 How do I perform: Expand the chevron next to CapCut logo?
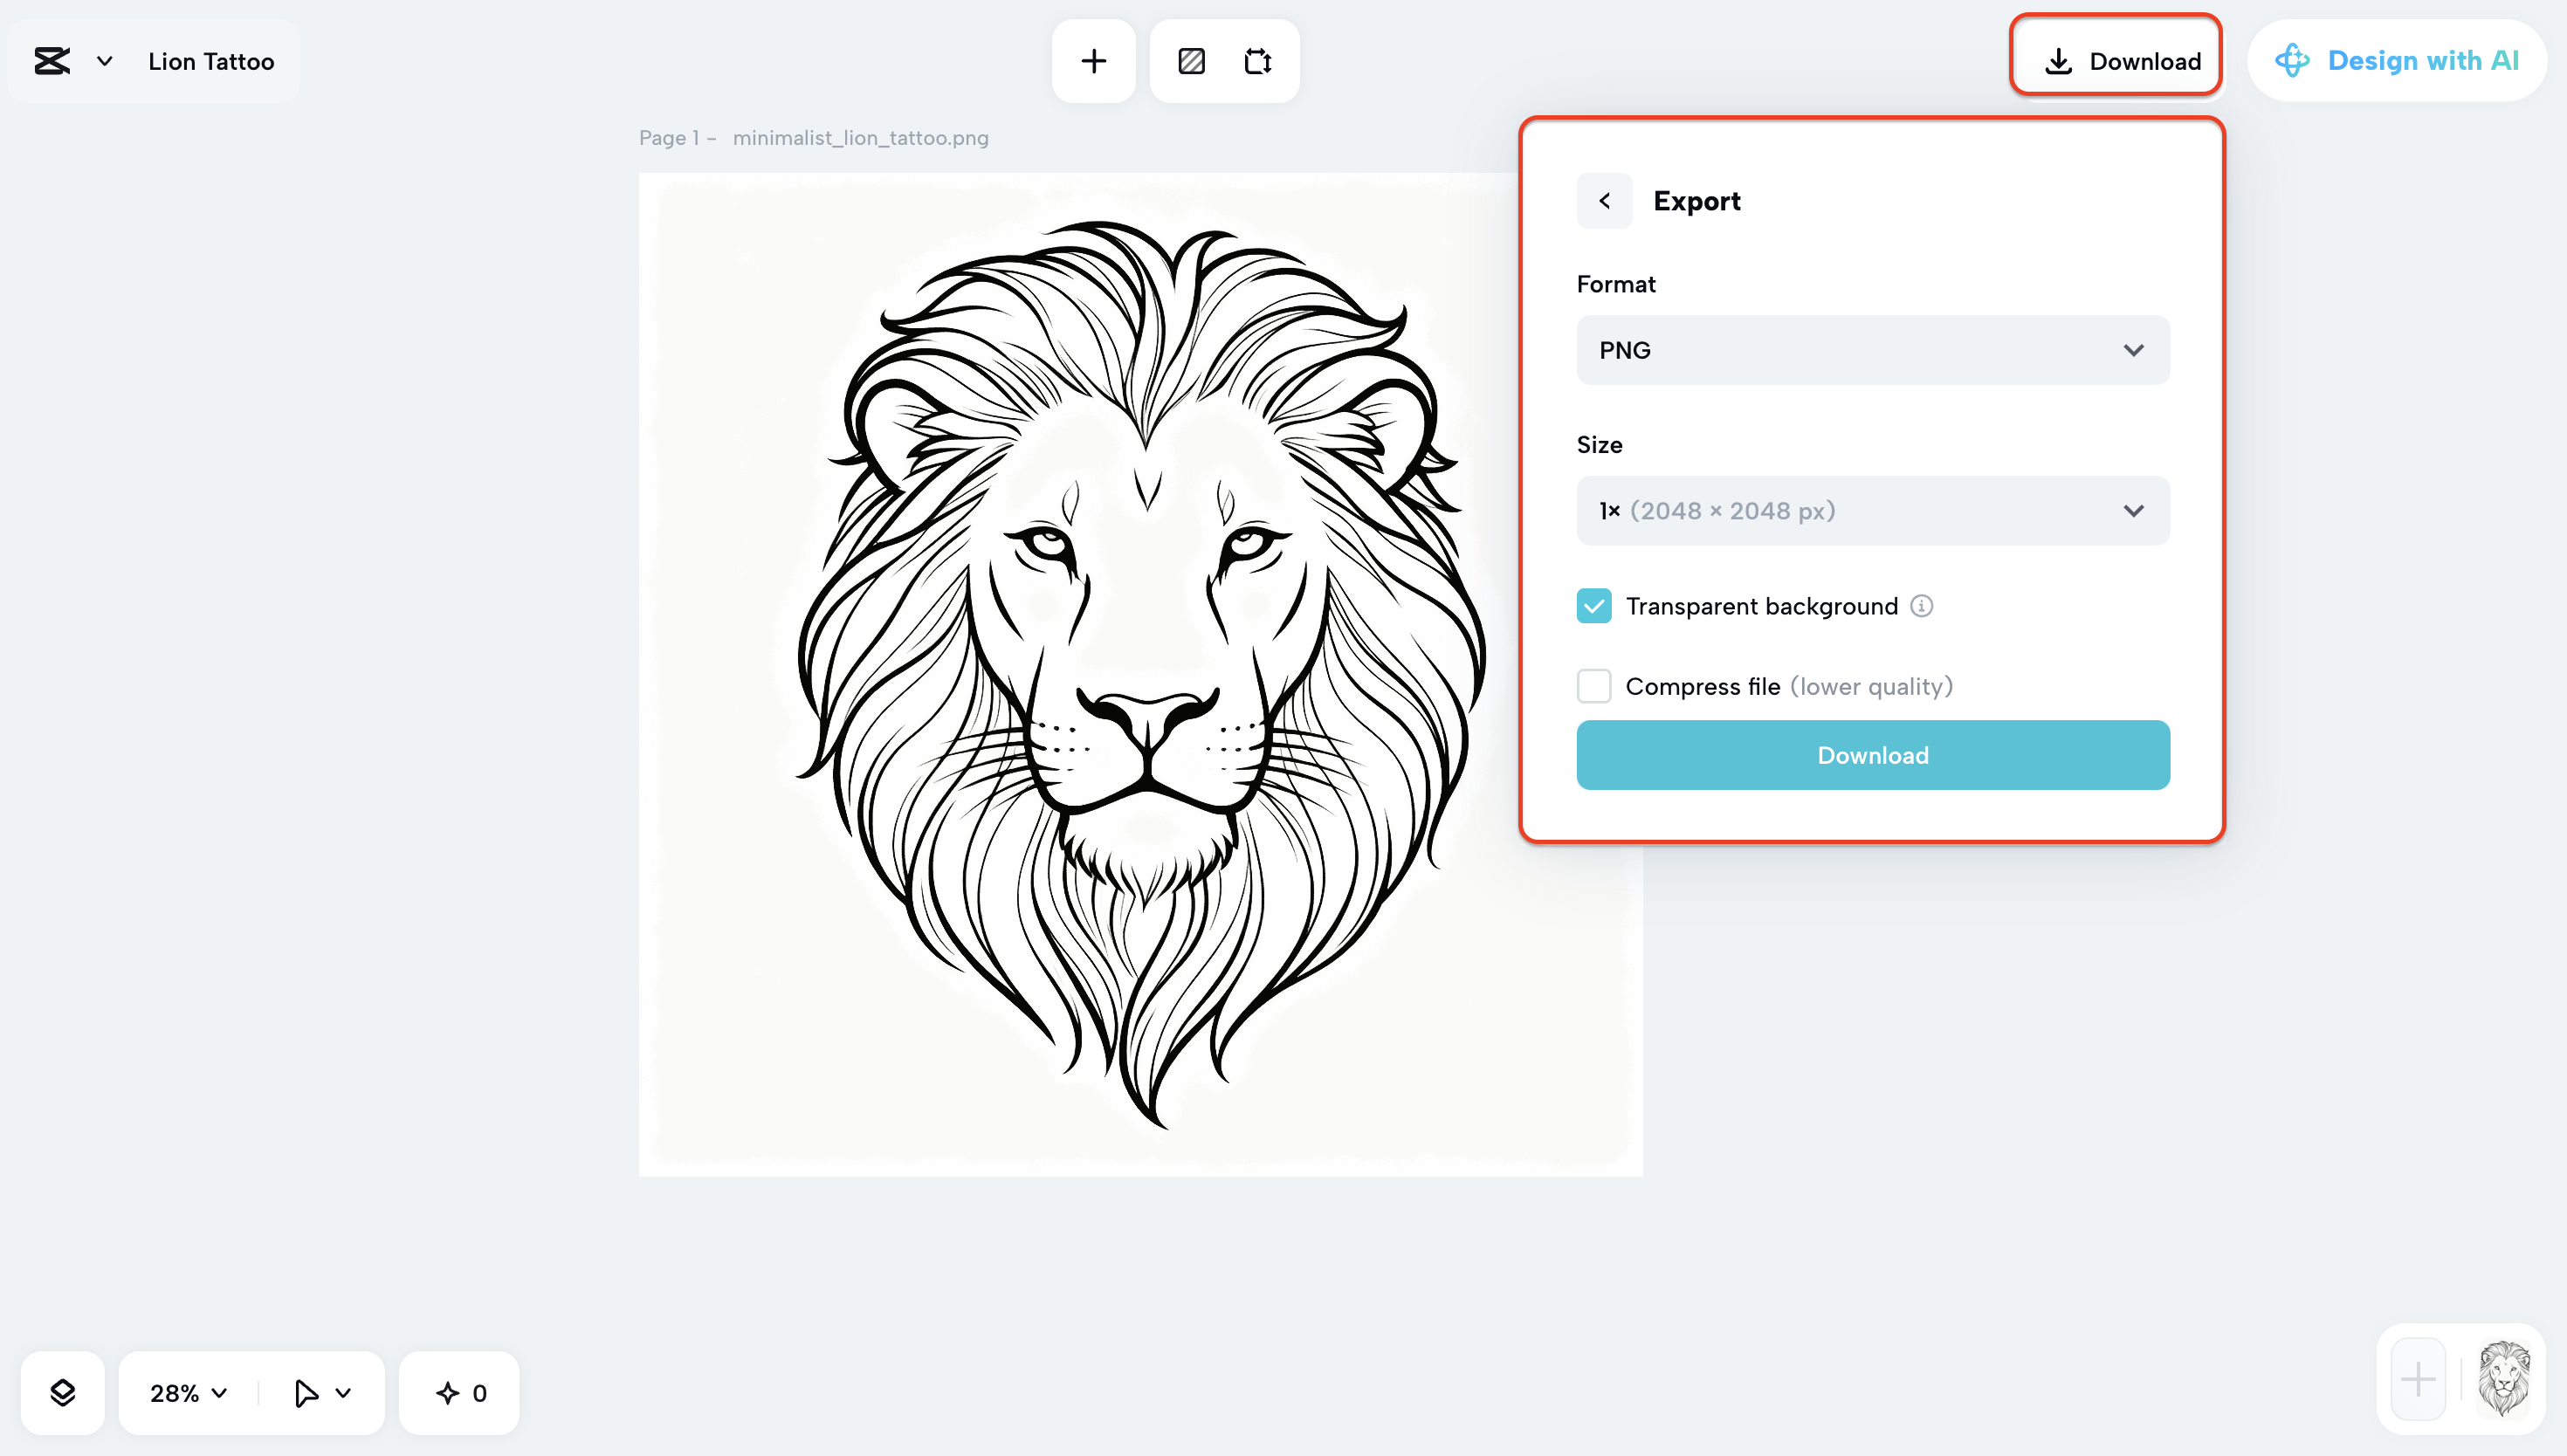104,61
